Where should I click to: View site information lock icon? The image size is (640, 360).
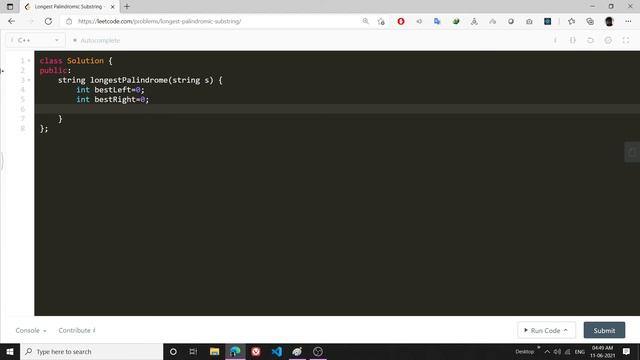coord(69,21)
